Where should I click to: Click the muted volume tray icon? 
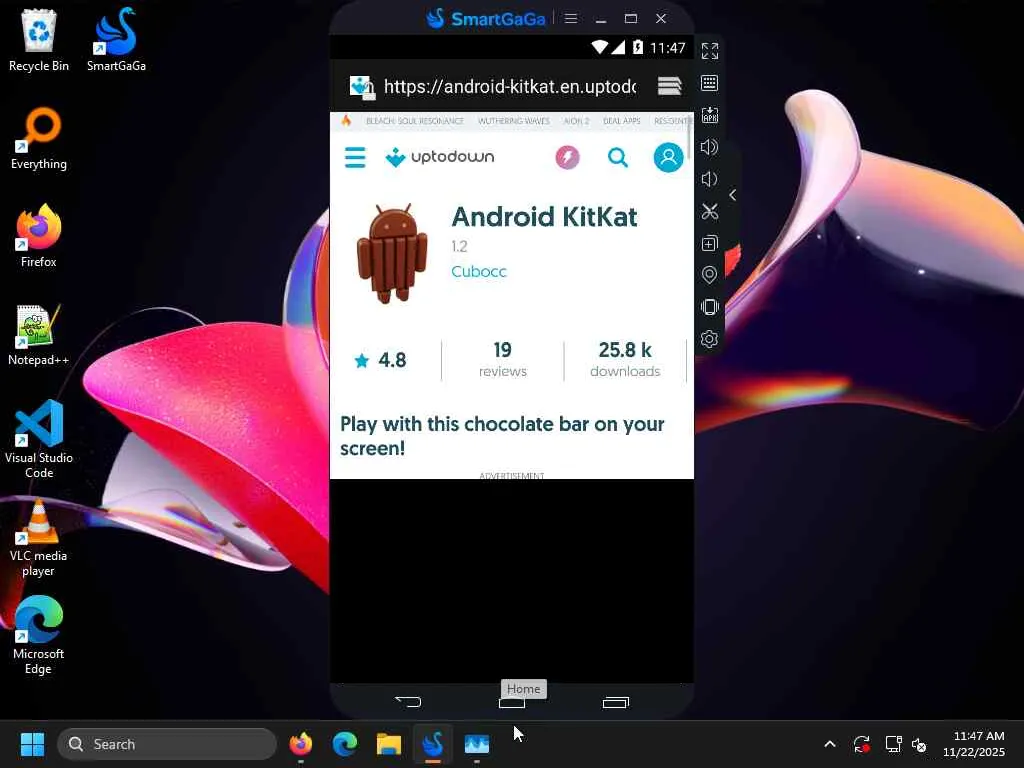920,744
